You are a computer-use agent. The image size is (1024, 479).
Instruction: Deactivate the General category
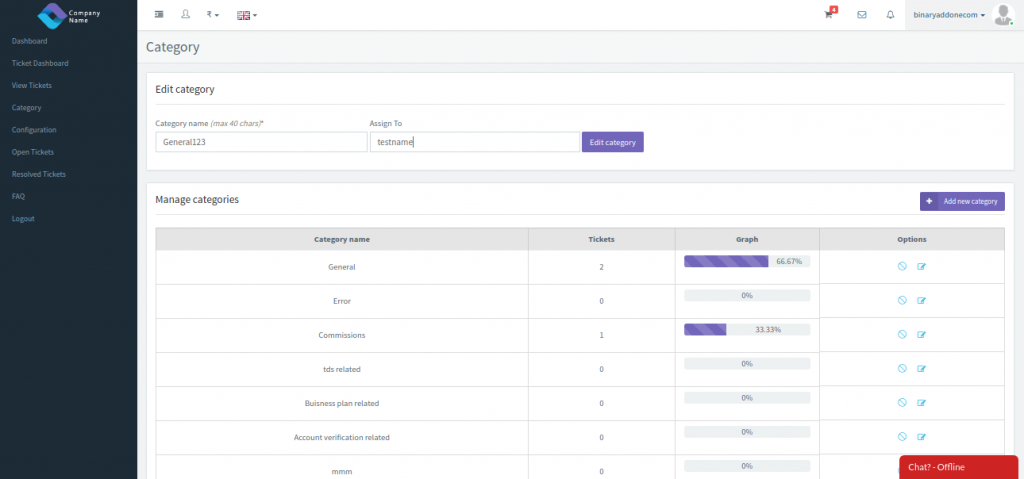point(902,266)
